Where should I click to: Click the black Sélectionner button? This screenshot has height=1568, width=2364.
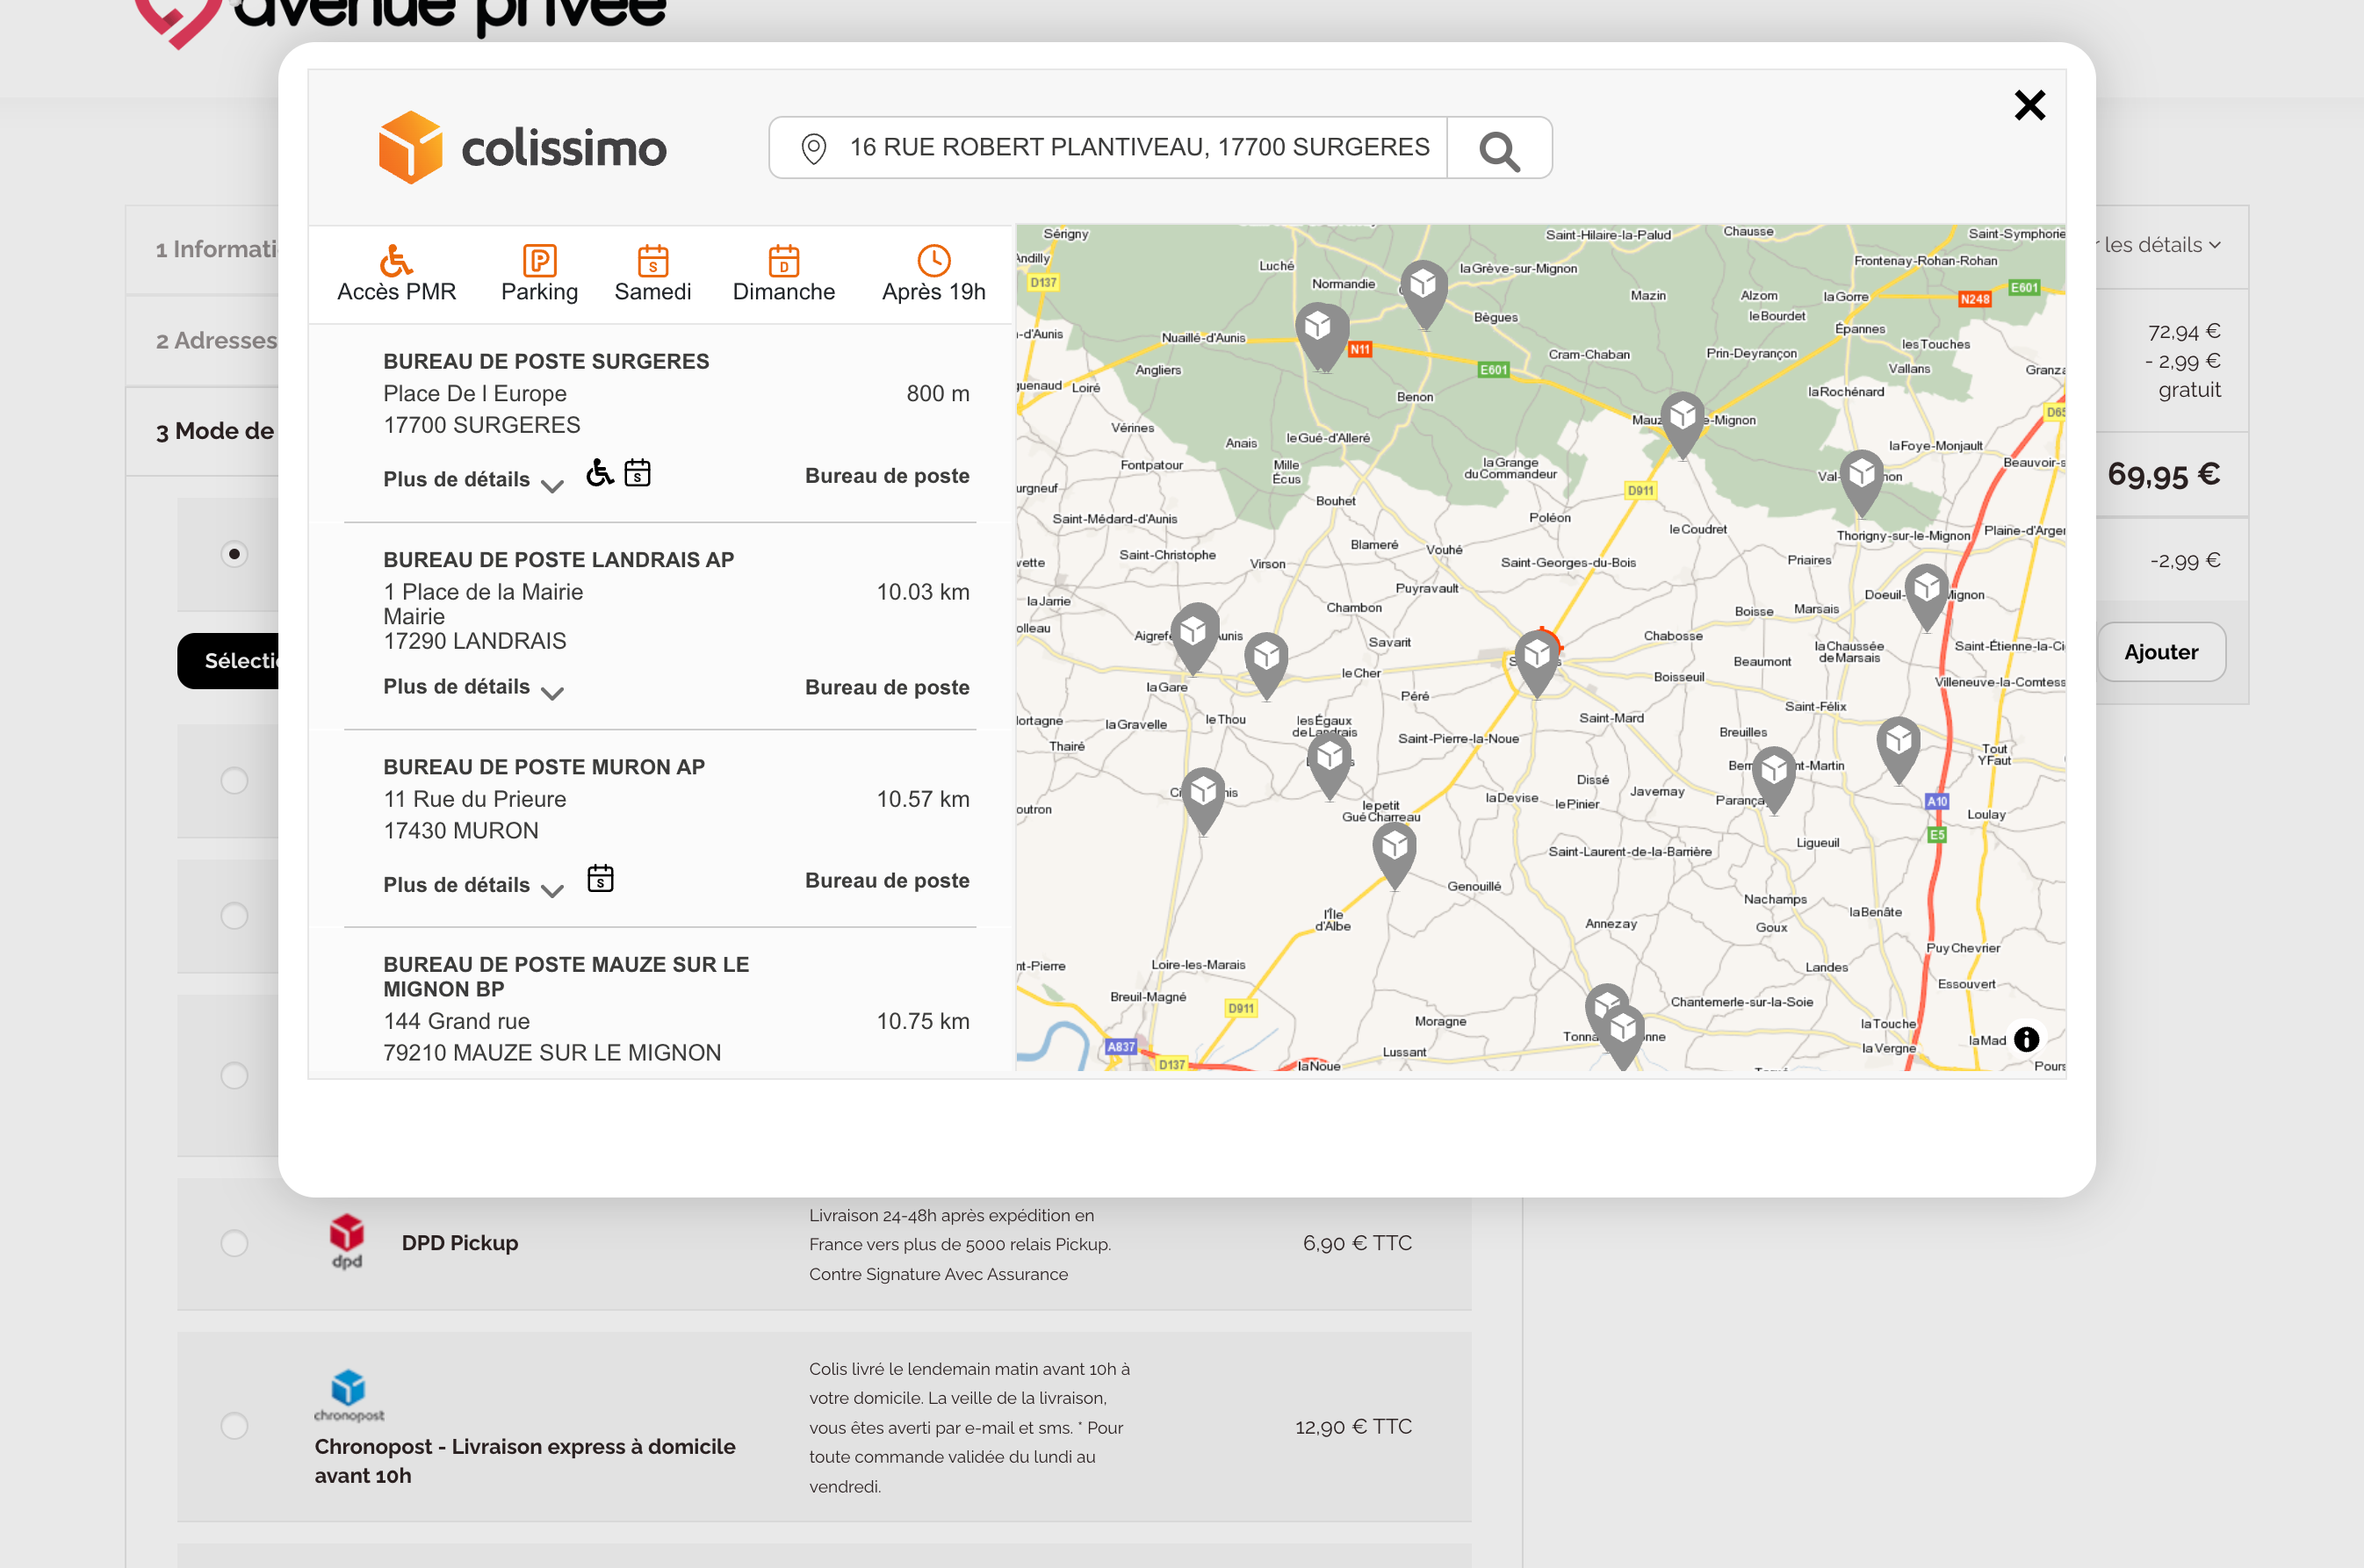(x=228, y=661)
